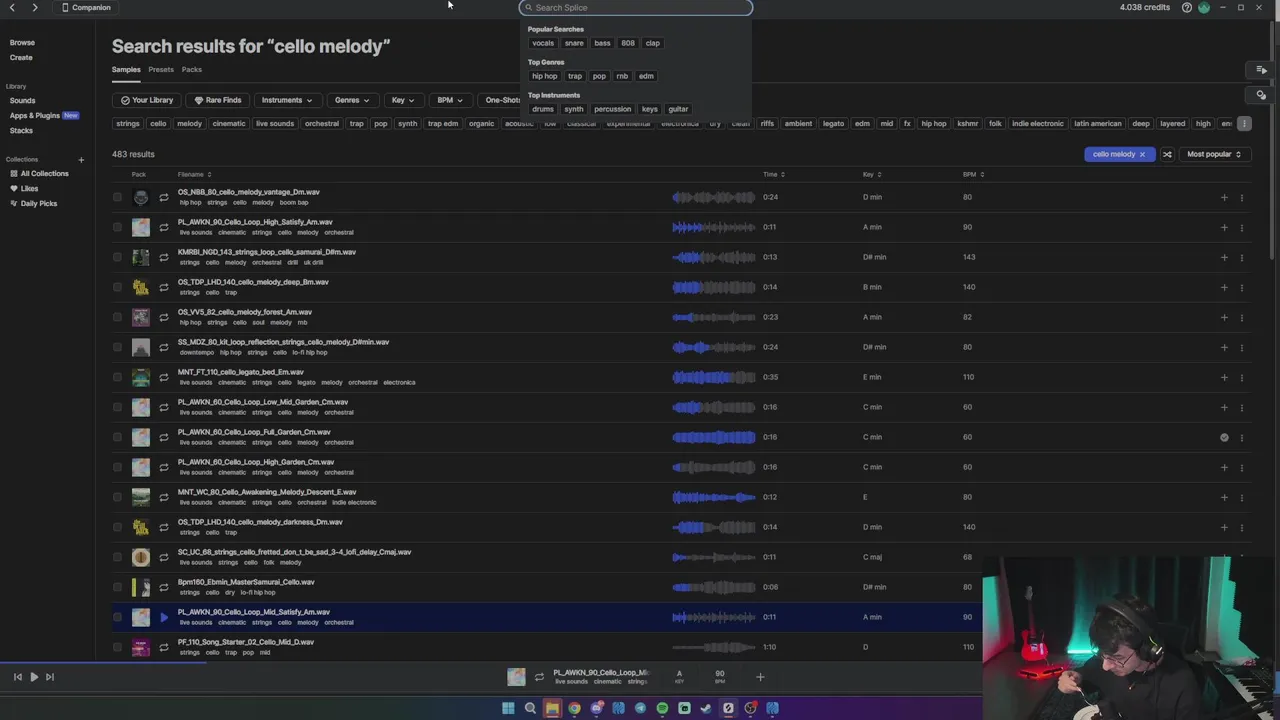Skip to previous track in player

pyautogui.click(x=17, y=677)
